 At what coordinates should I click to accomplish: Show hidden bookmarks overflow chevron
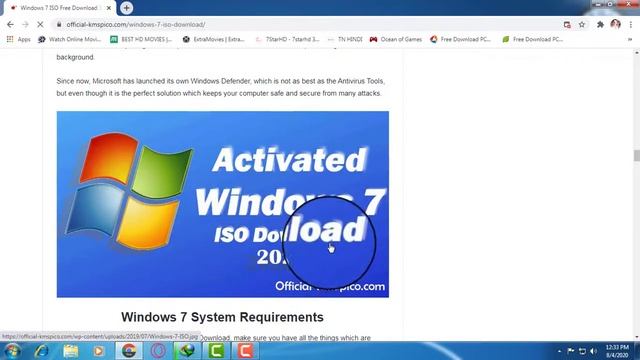[630, 40]
